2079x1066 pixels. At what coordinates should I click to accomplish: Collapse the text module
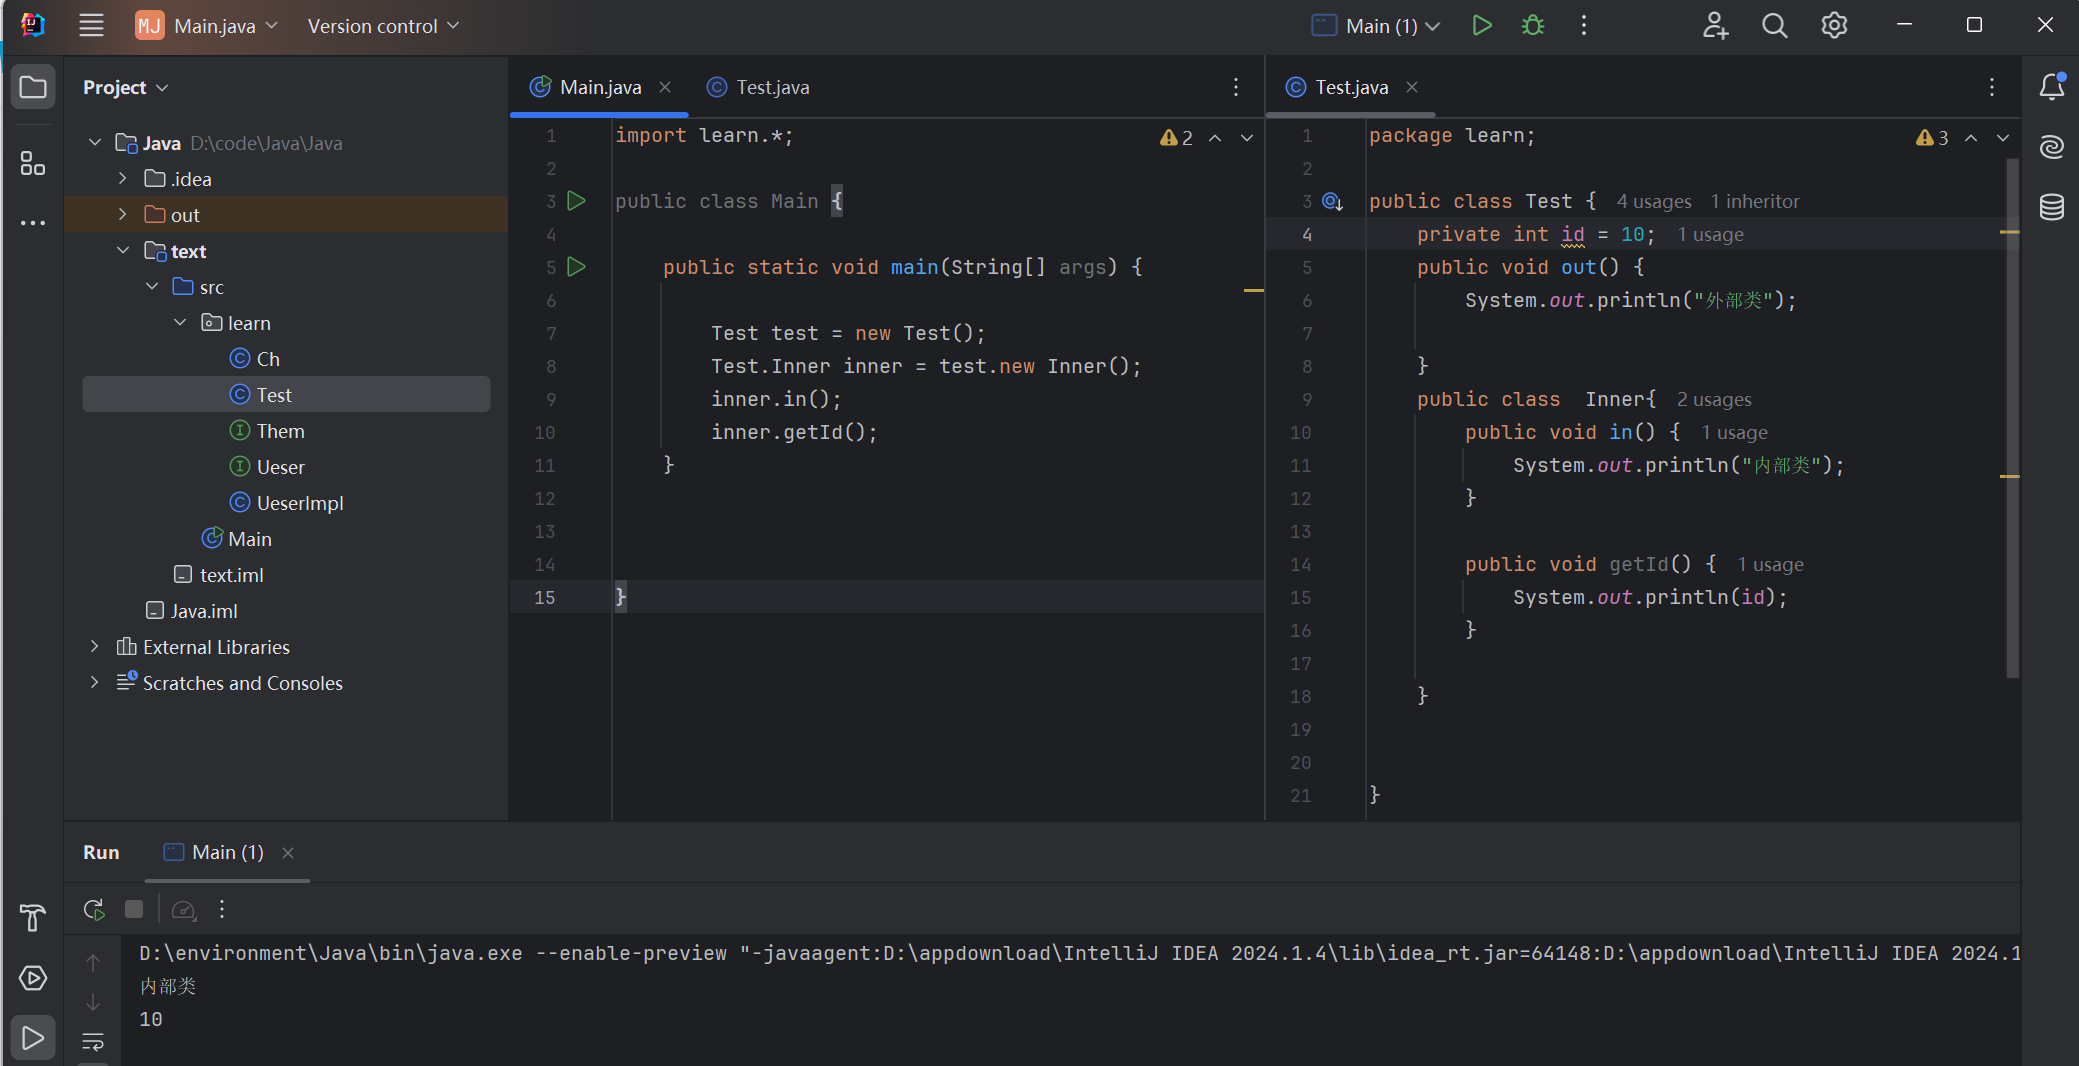[123, 251]
